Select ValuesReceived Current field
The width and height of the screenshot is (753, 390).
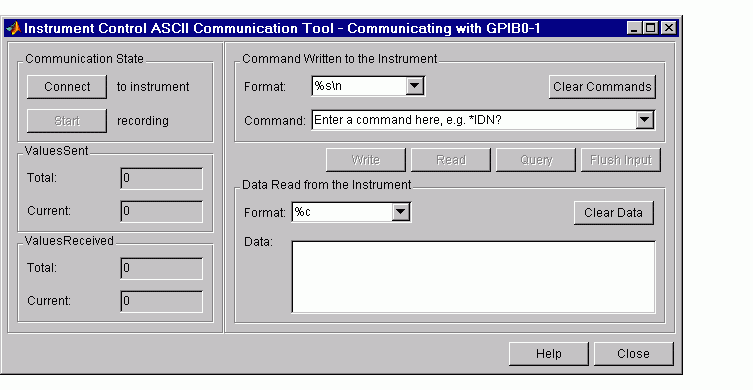[162, 301]
